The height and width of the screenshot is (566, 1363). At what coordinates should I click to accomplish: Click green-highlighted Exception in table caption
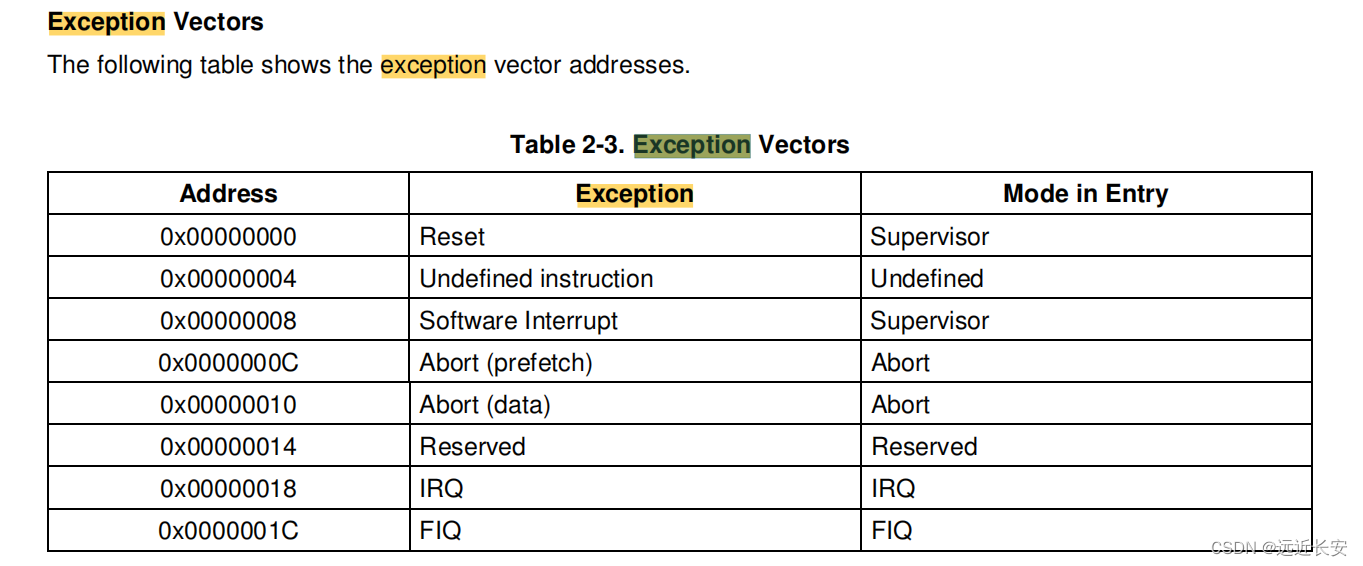coord(691,145)
